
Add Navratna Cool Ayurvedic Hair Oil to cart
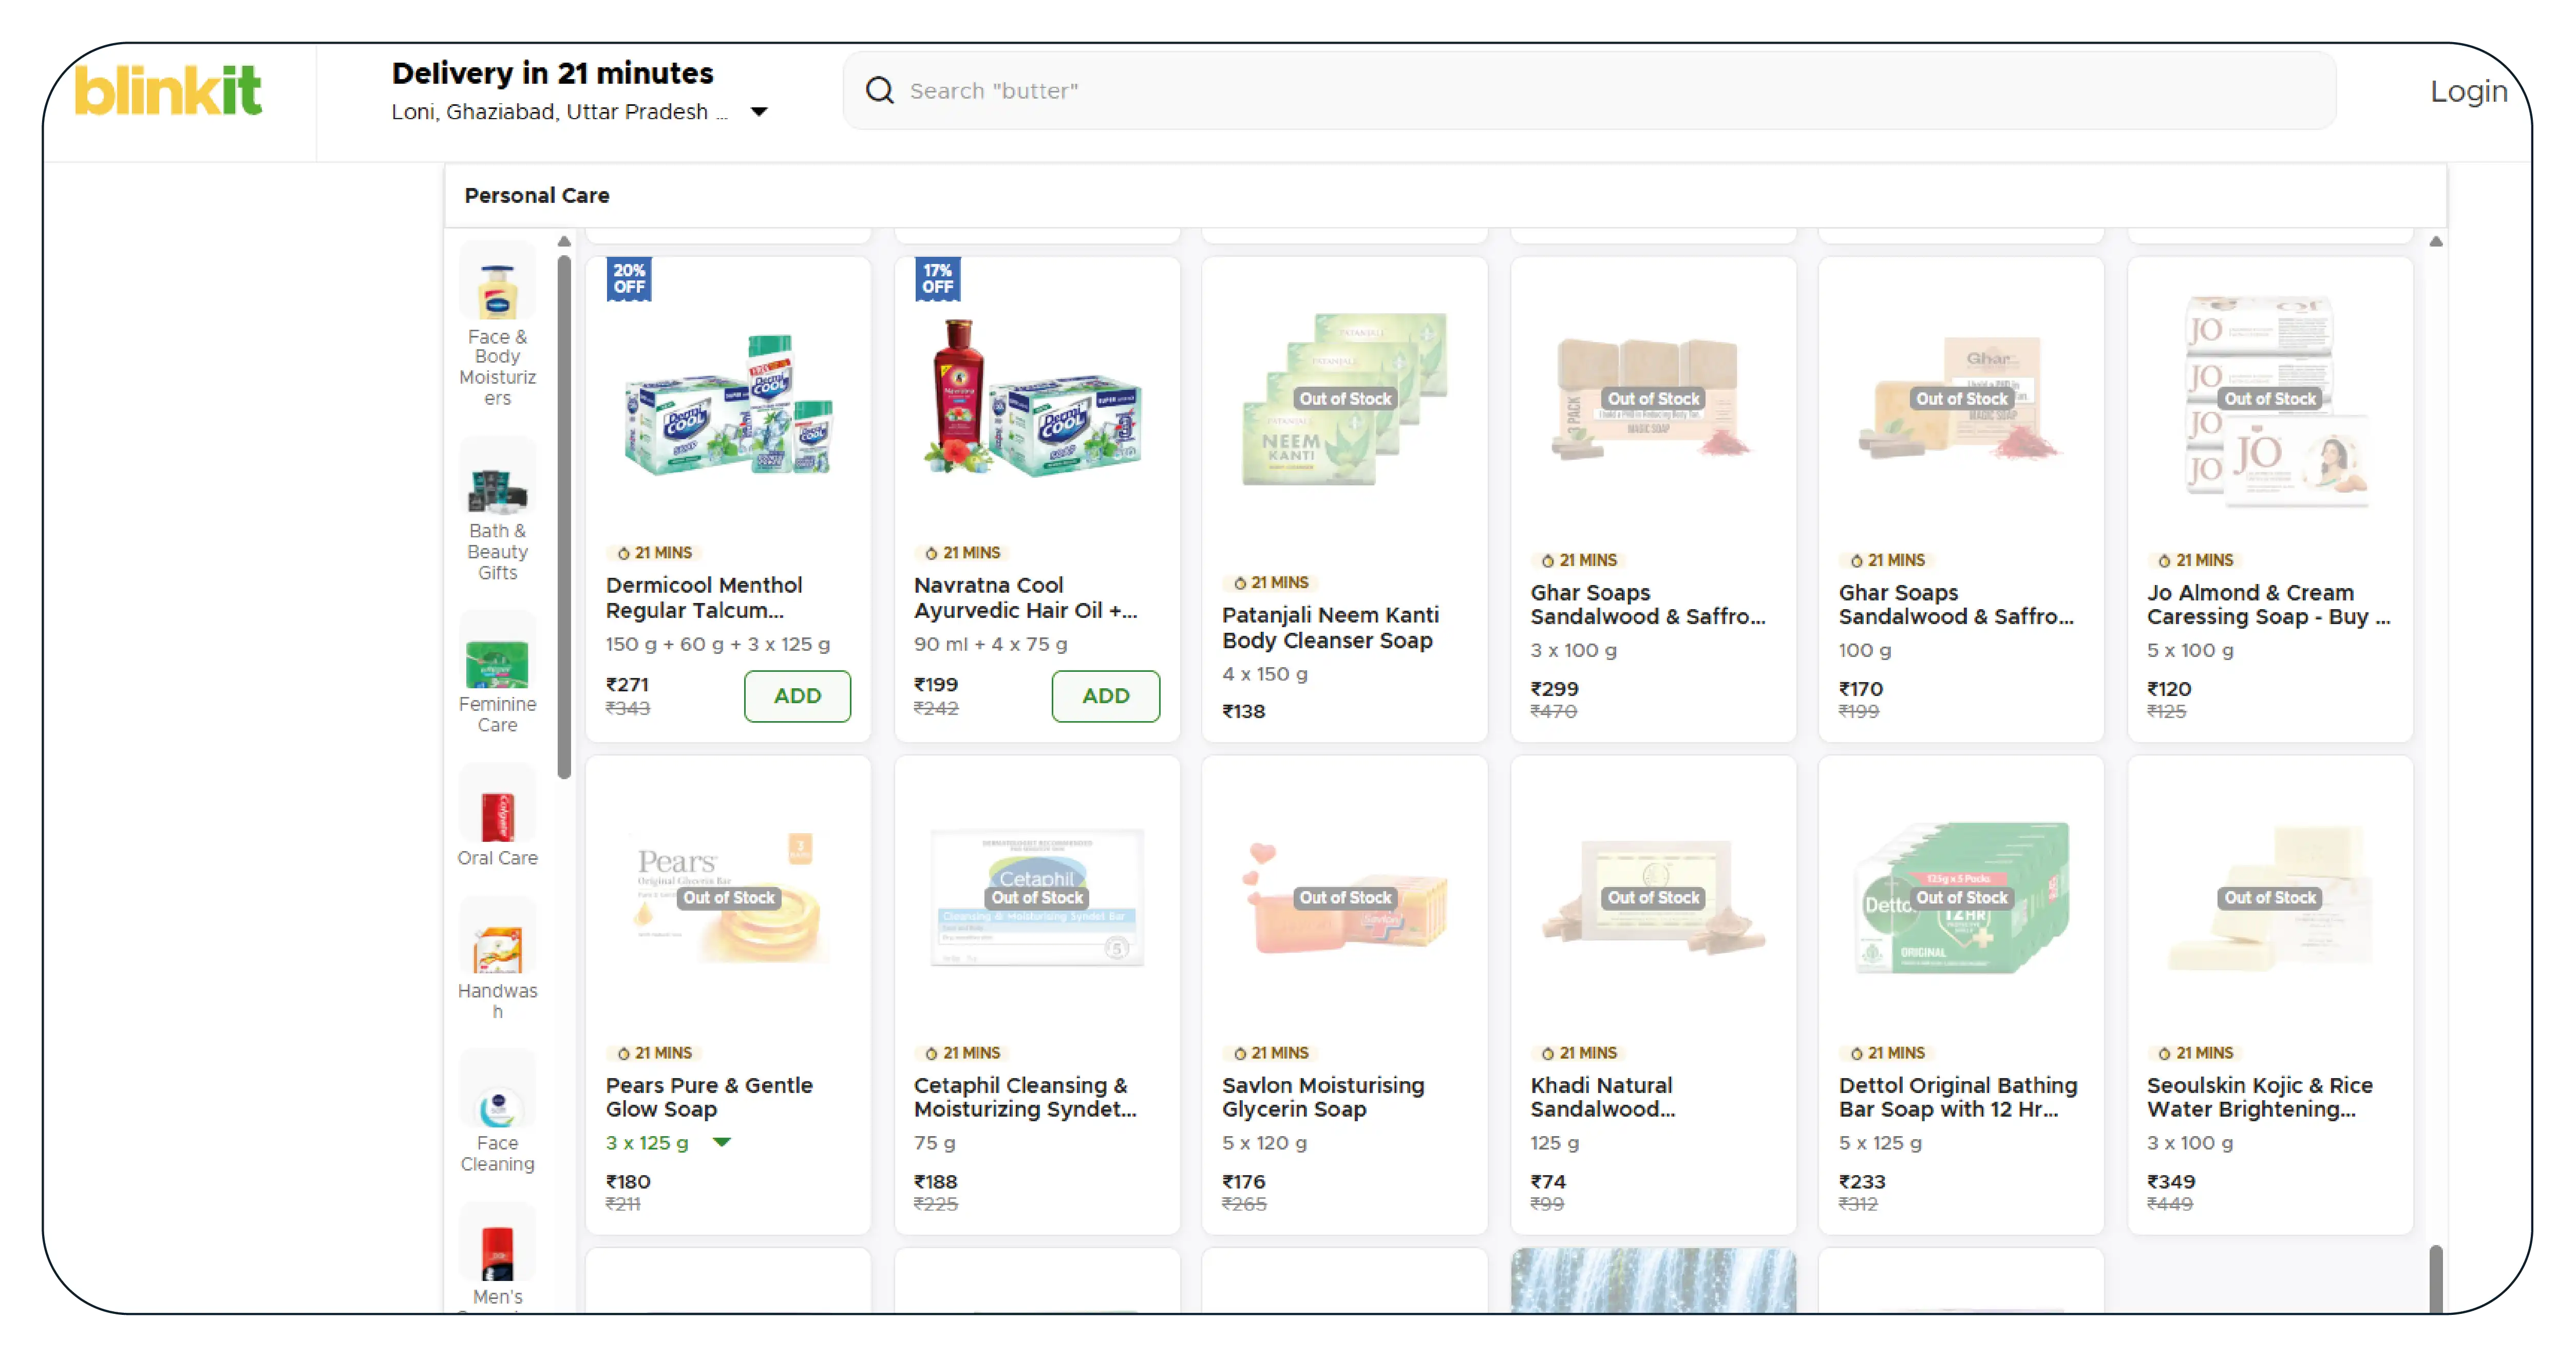[1105, 696]
